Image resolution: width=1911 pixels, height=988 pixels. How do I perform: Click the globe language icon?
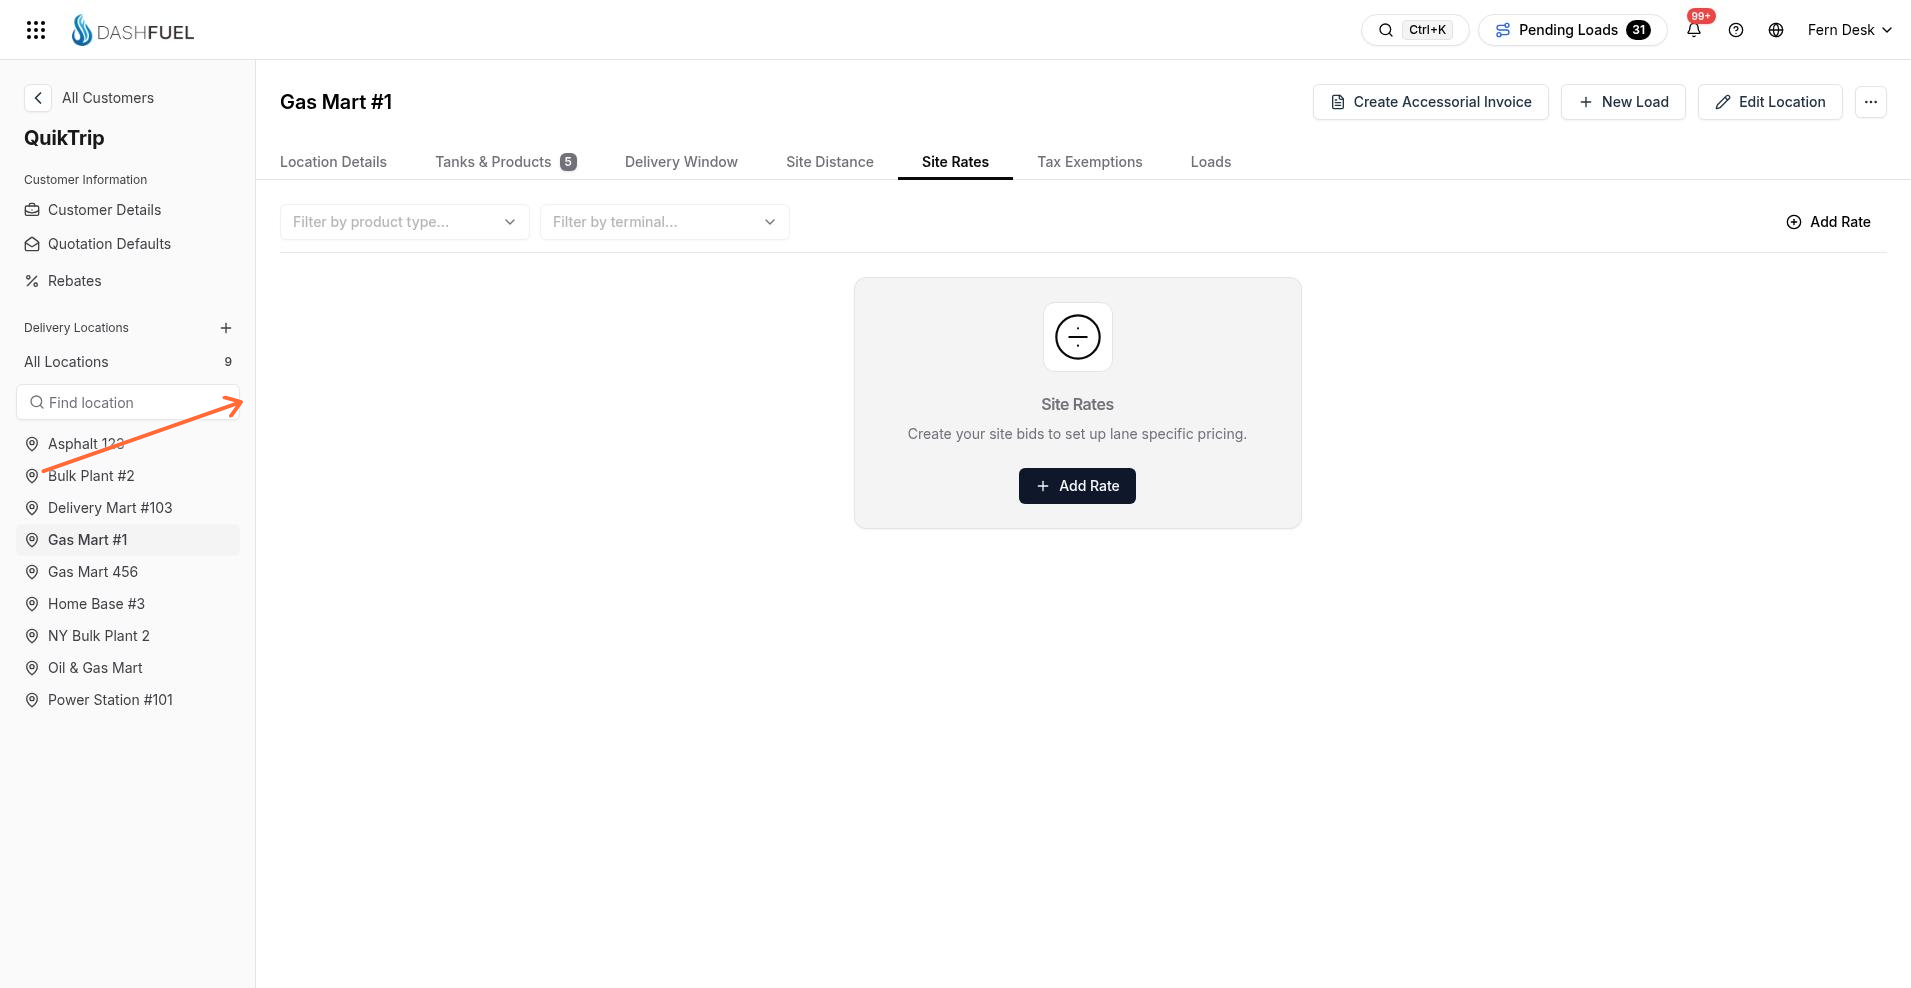click(1776, 30)
